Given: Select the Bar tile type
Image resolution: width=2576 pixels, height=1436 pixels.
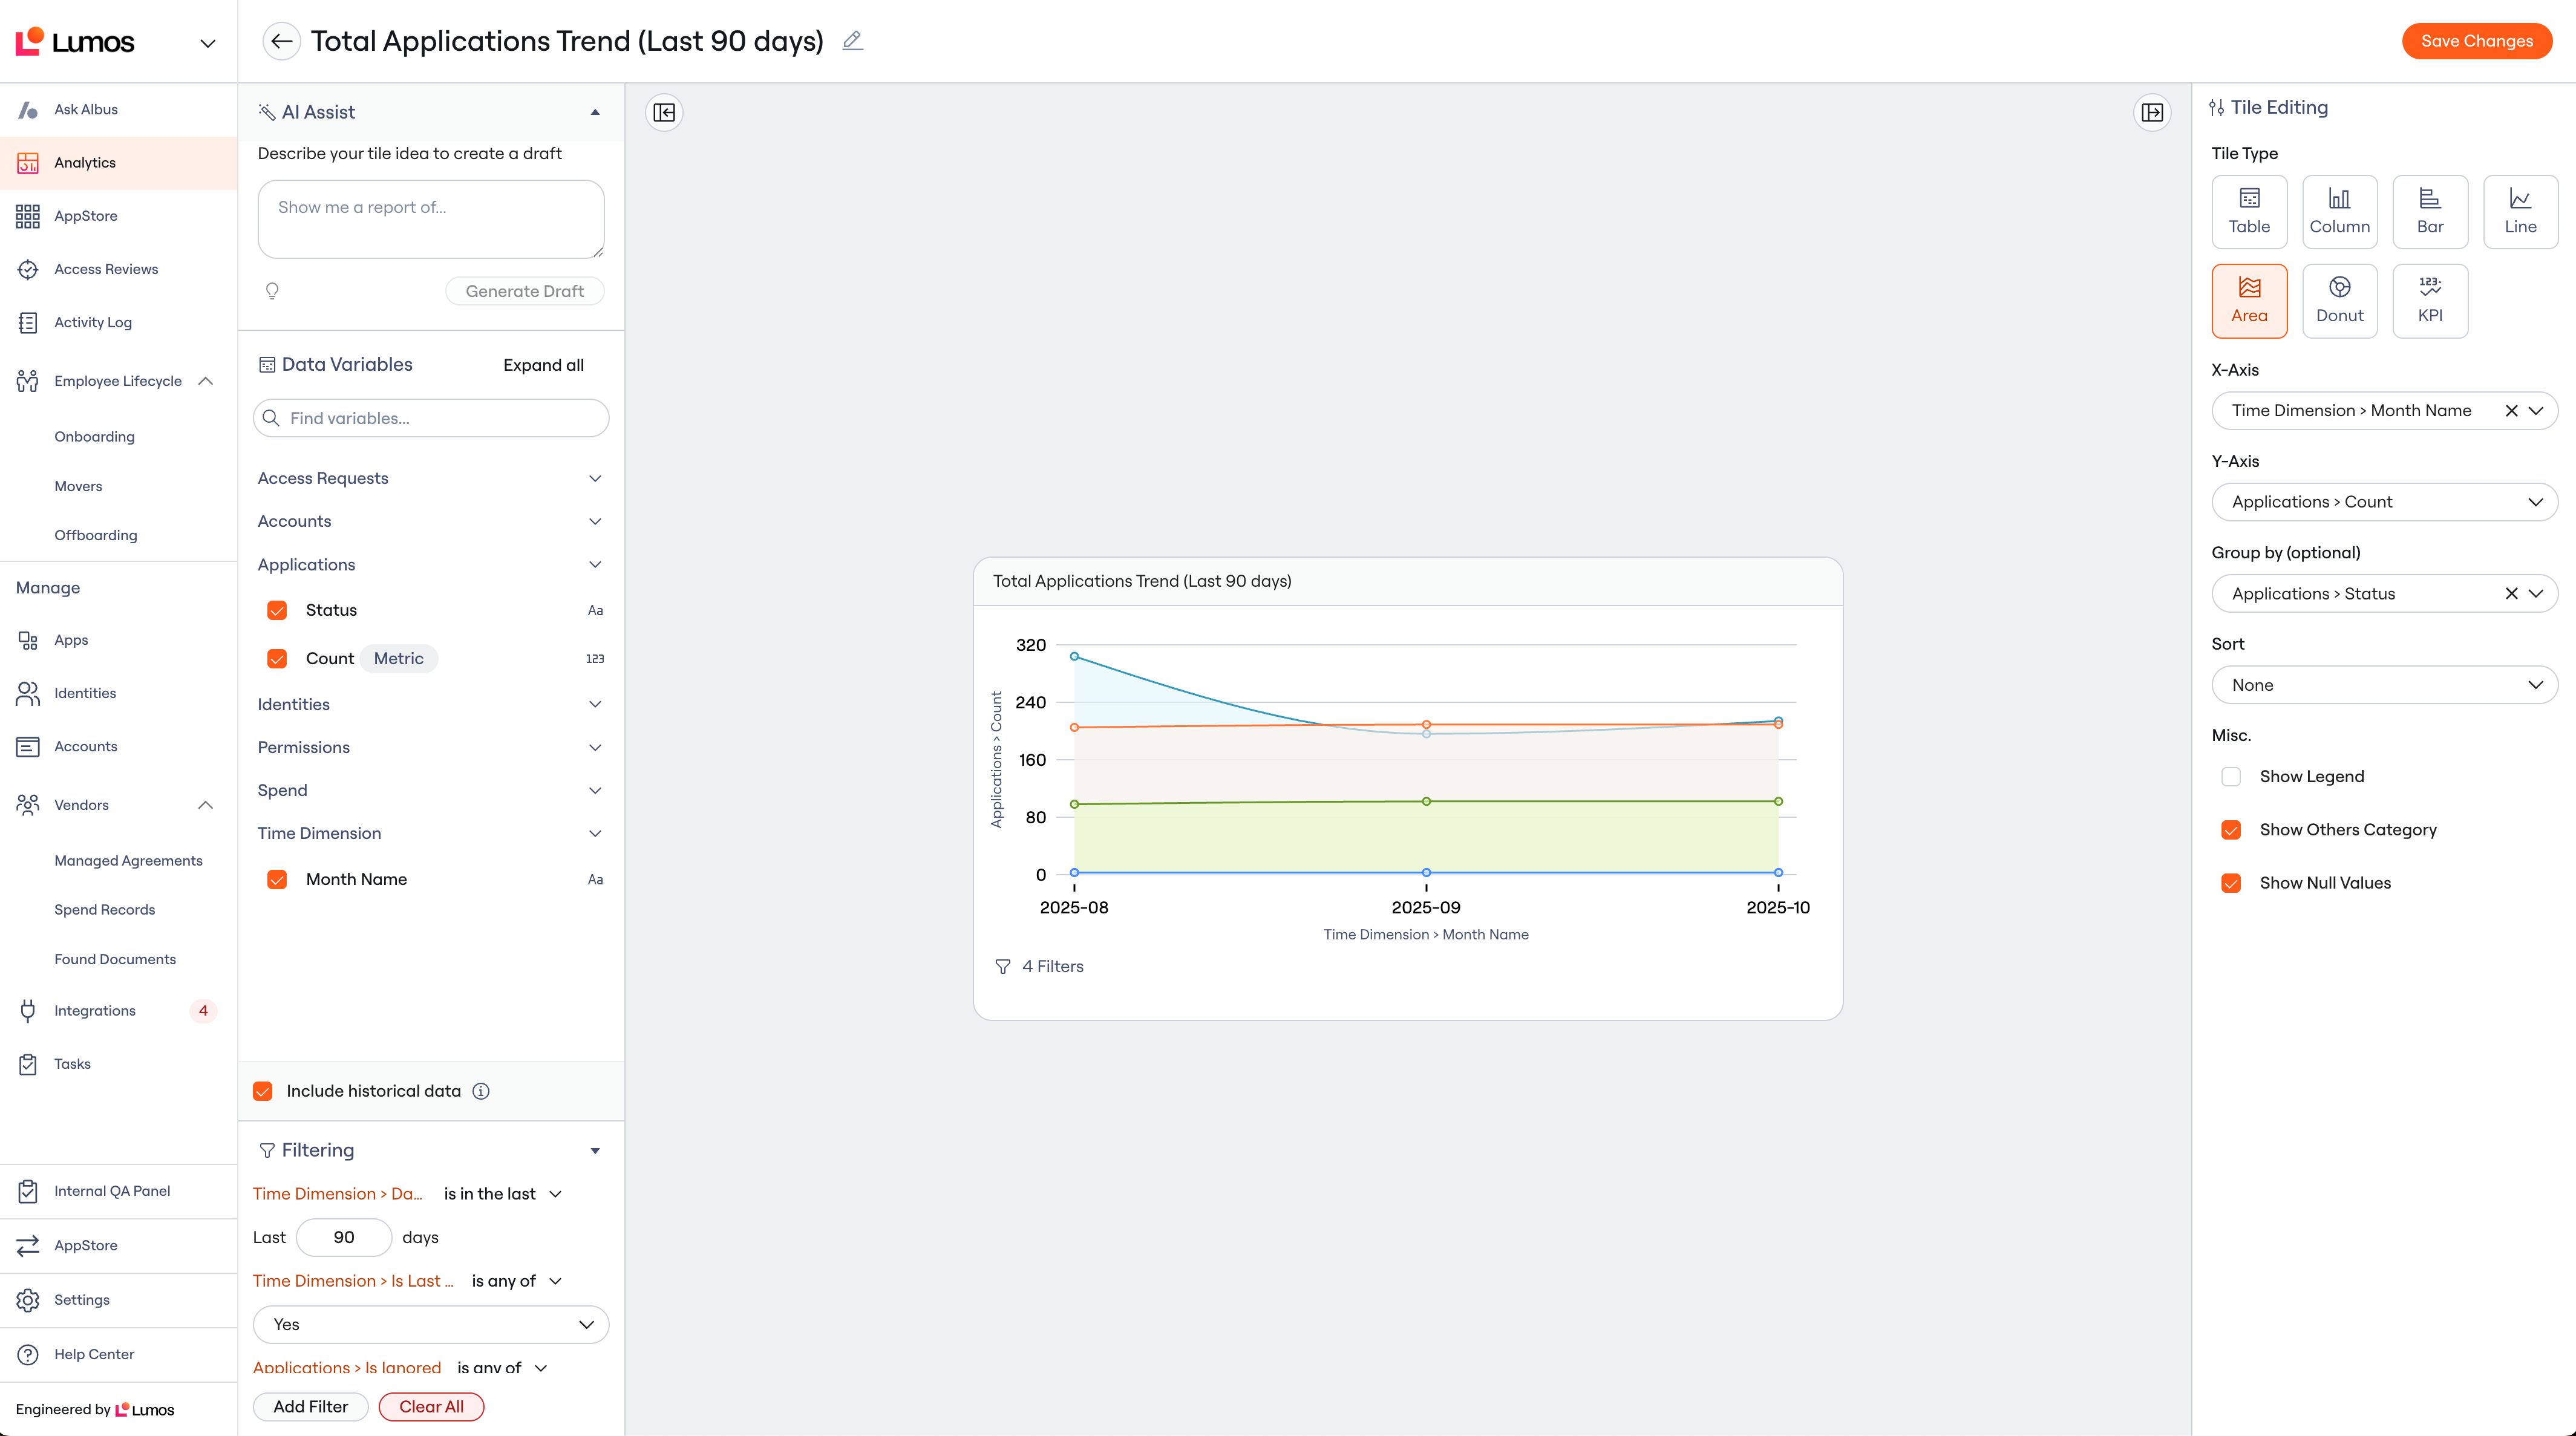Looking at the screenshot, I should pyautogui.click(x=2430, y=212).
